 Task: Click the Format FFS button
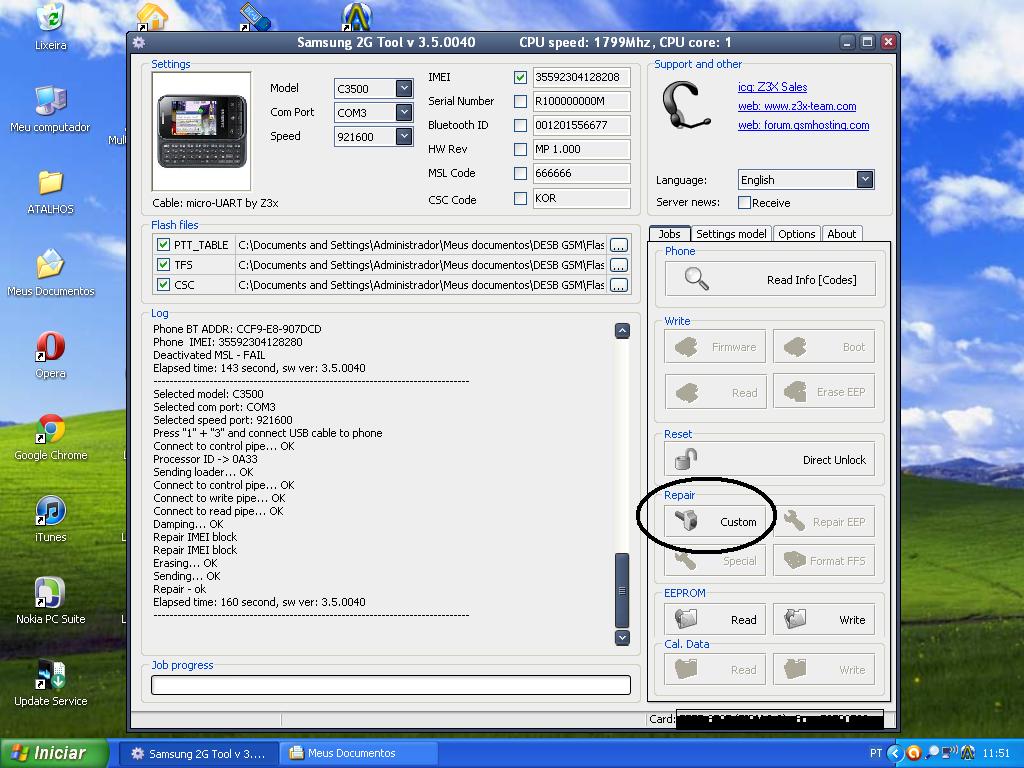(x=824, y=560)
